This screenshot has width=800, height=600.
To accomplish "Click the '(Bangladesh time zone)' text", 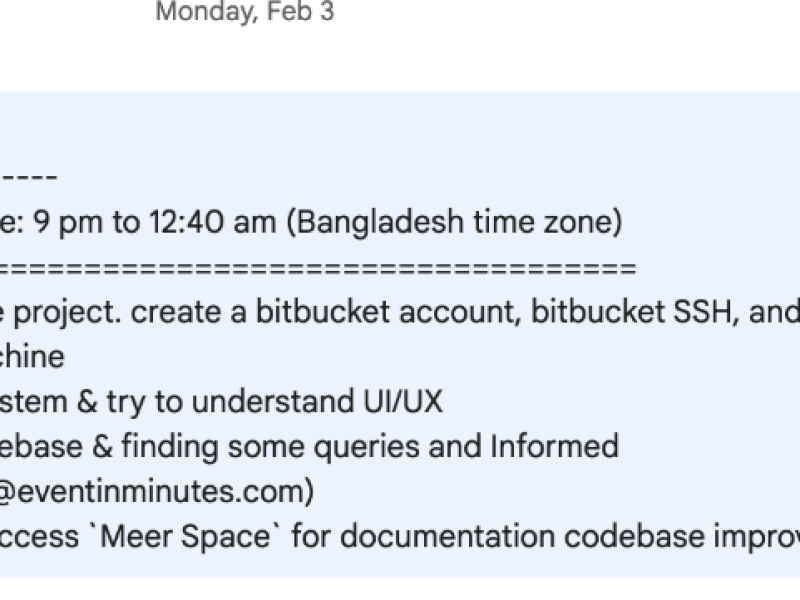I will tap(455, 222).
